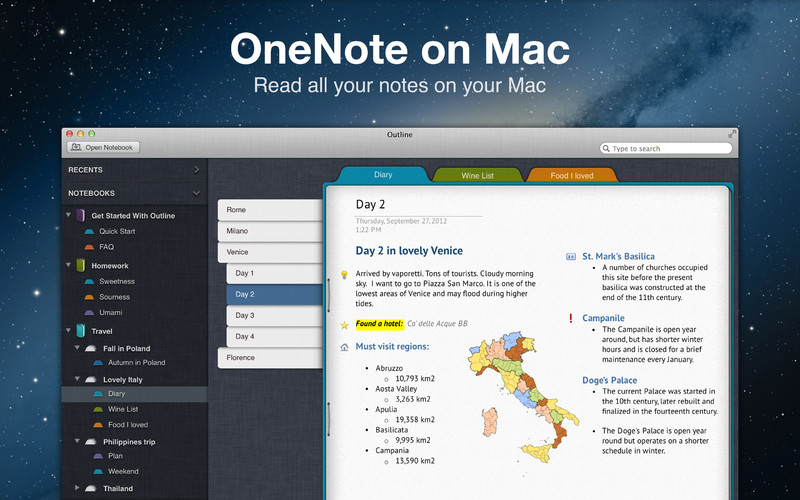Click the orange FAQ section icon
800x500 pixels.
89,247
